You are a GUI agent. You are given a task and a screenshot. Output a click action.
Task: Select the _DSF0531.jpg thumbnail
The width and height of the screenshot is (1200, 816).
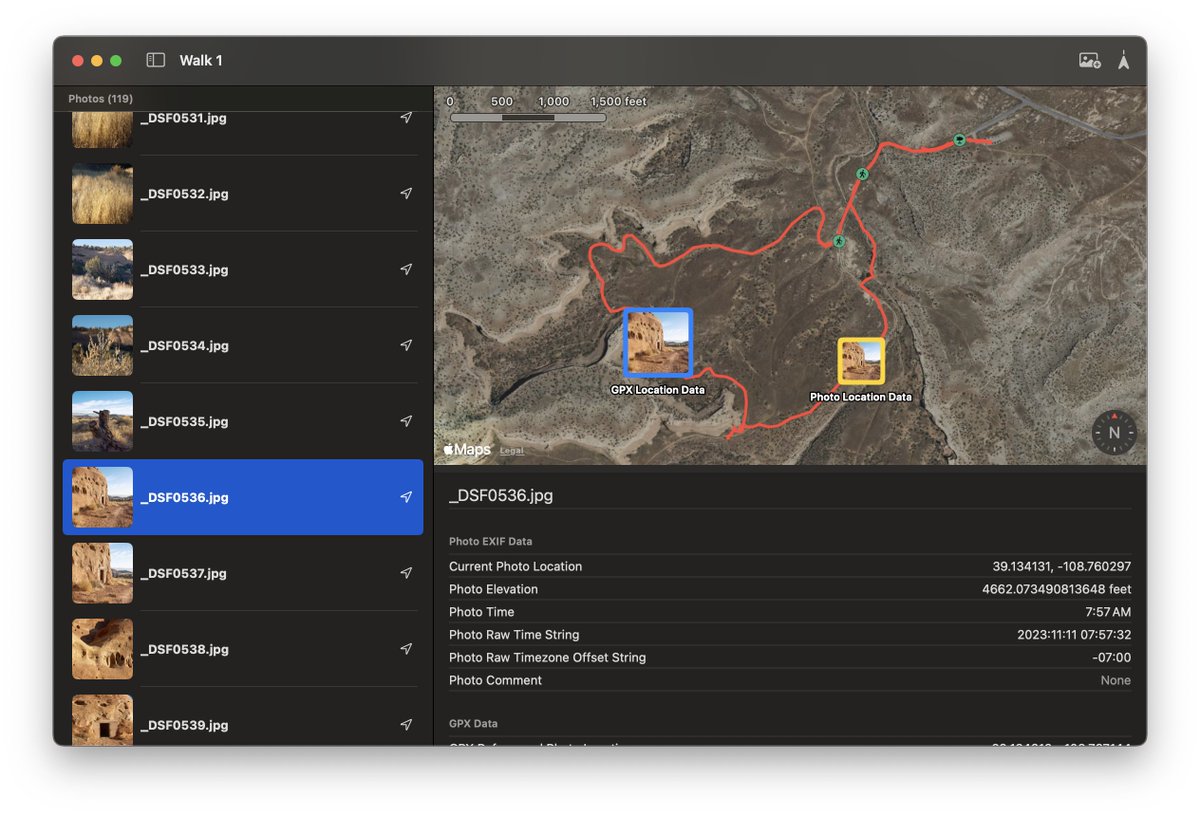click(x=102, y=128)
